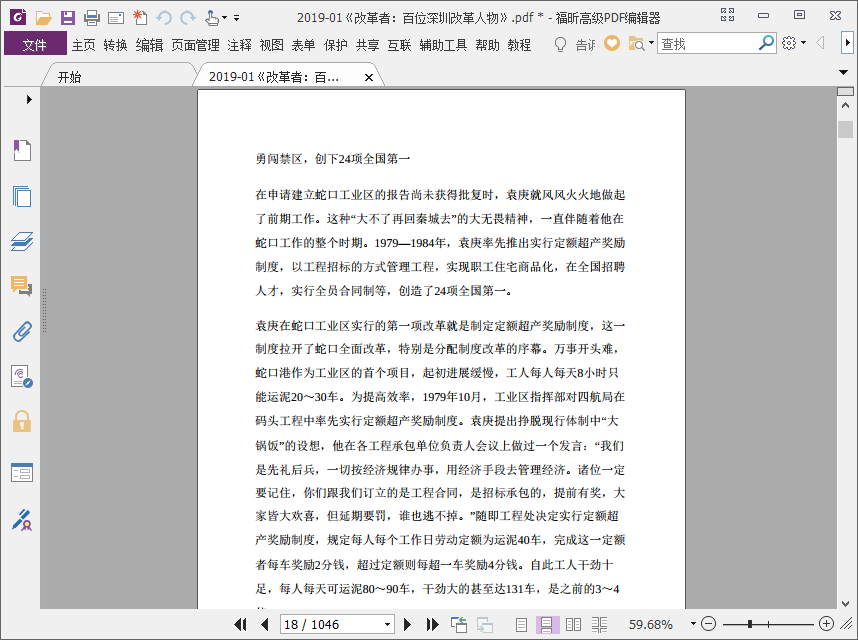Go to the next page
The height and width of the screenshot is (640, 858).
[x=407, y=624]
